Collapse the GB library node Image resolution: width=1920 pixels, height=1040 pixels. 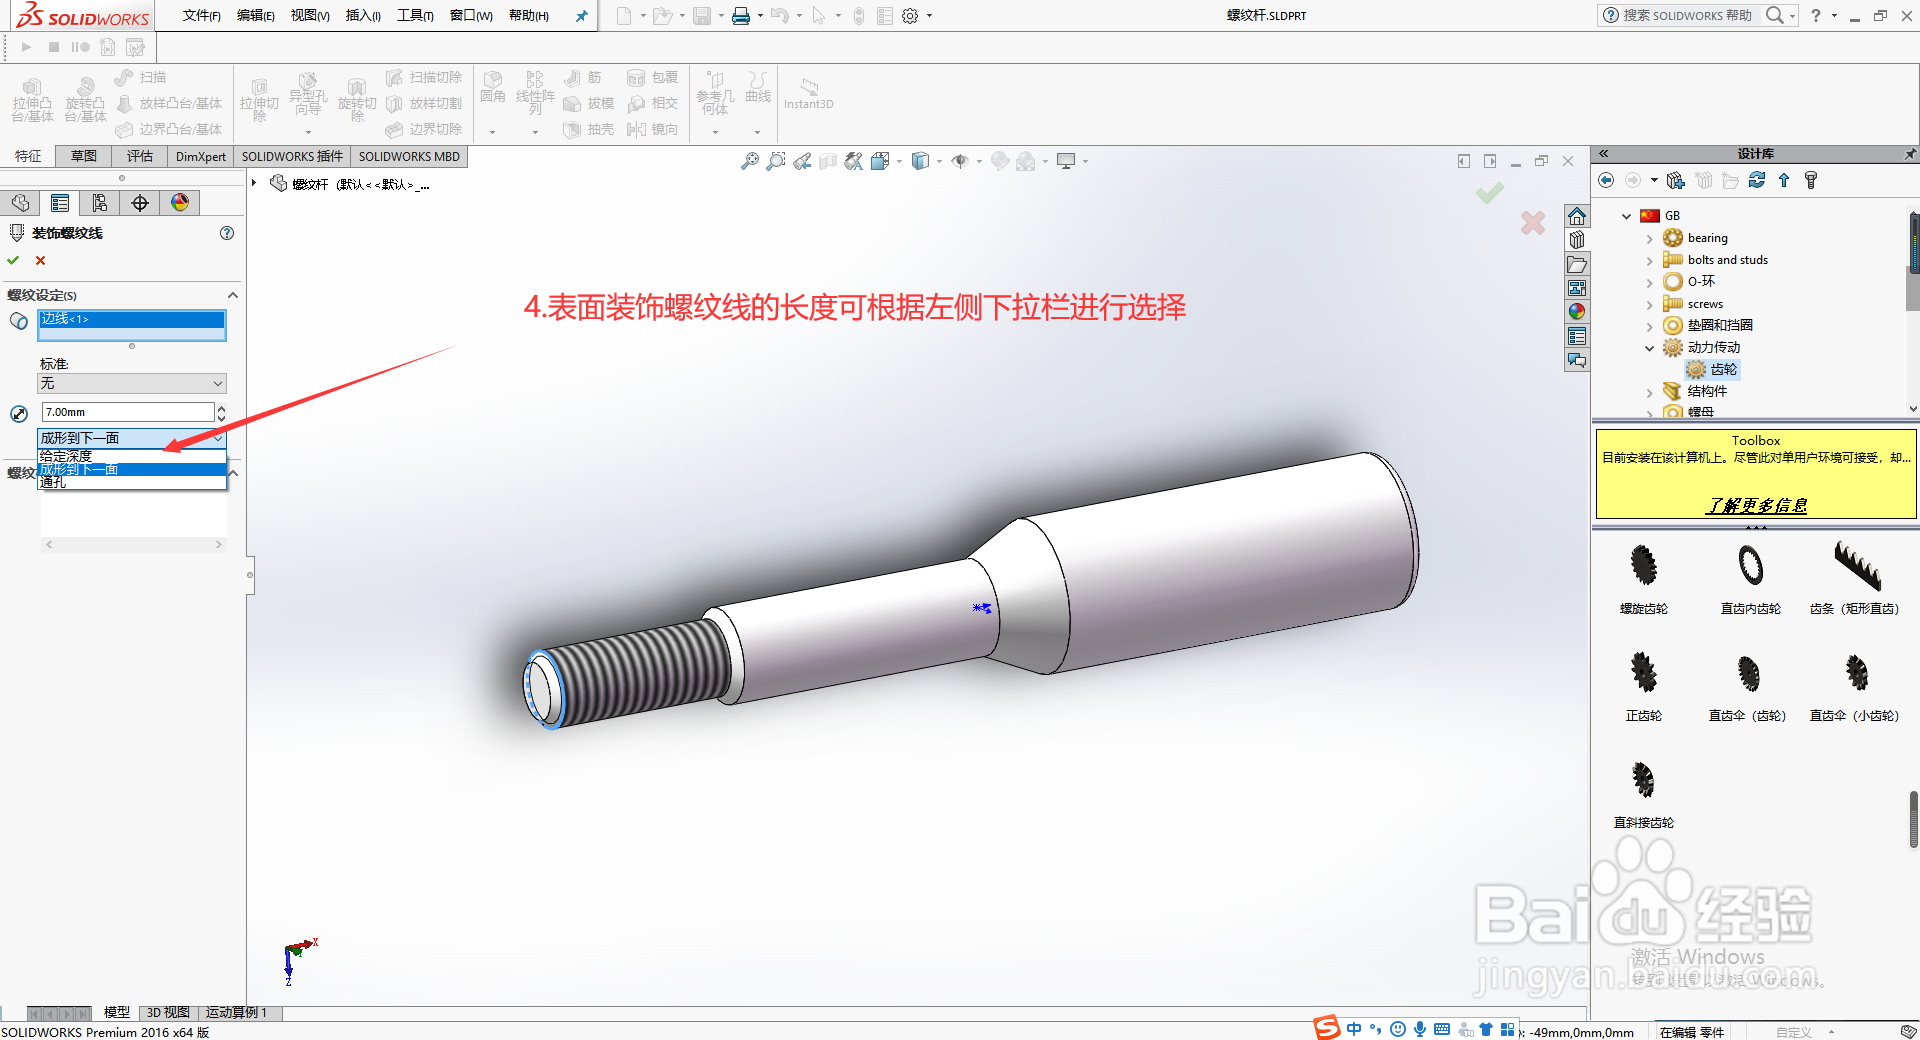point(1627,216)
